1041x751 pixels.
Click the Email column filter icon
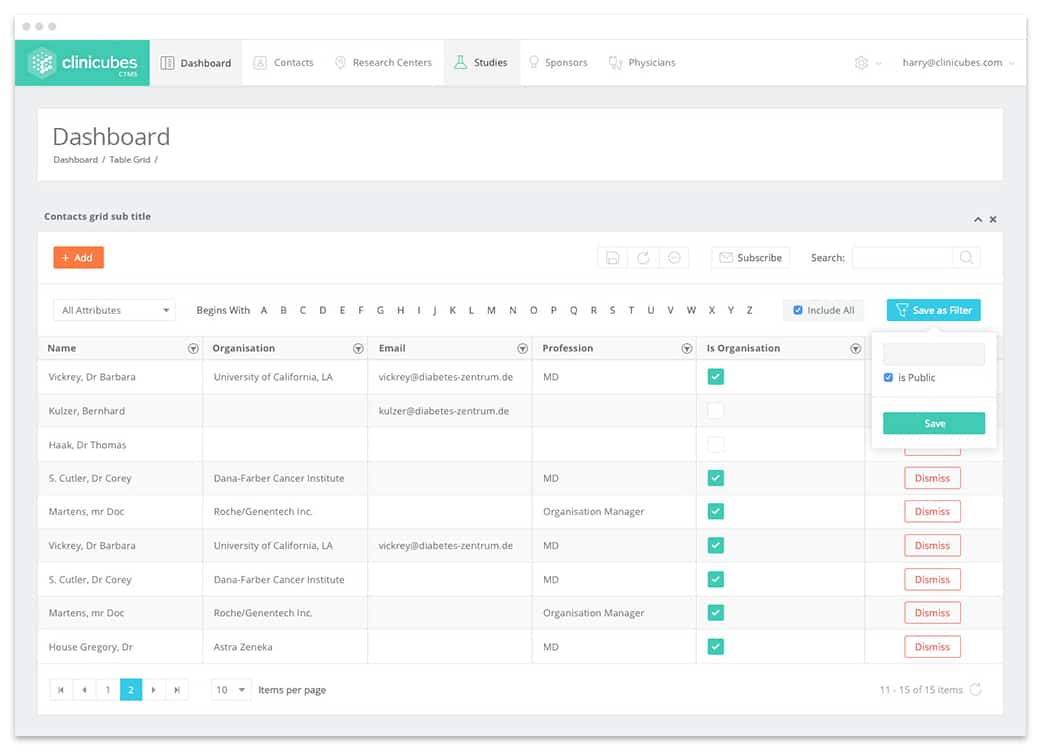[522, 349]
